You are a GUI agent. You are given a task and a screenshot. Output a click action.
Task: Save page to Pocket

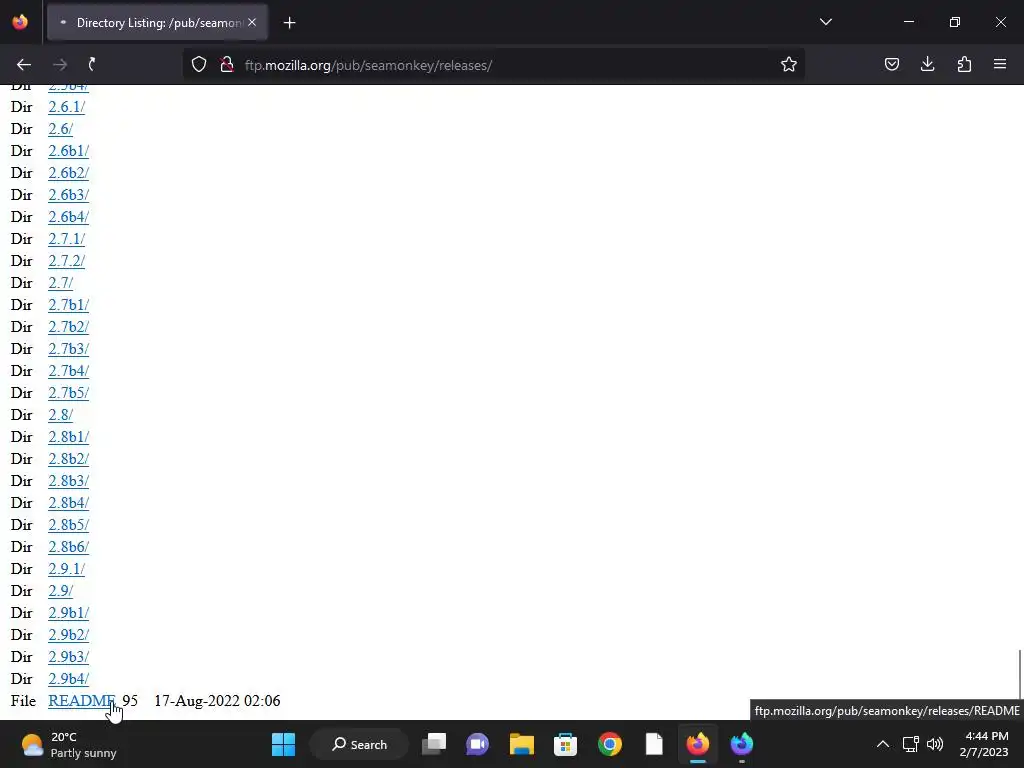(892, 64)
